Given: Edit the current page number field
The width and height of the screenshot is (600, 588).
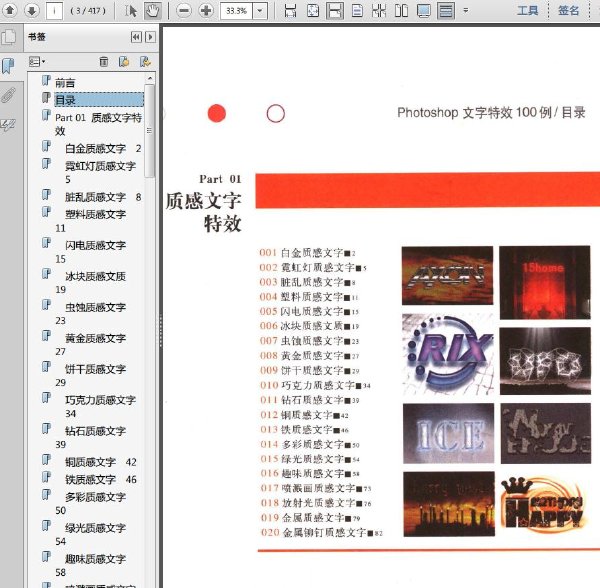Looking at the screenshot, I should [54, 11].
